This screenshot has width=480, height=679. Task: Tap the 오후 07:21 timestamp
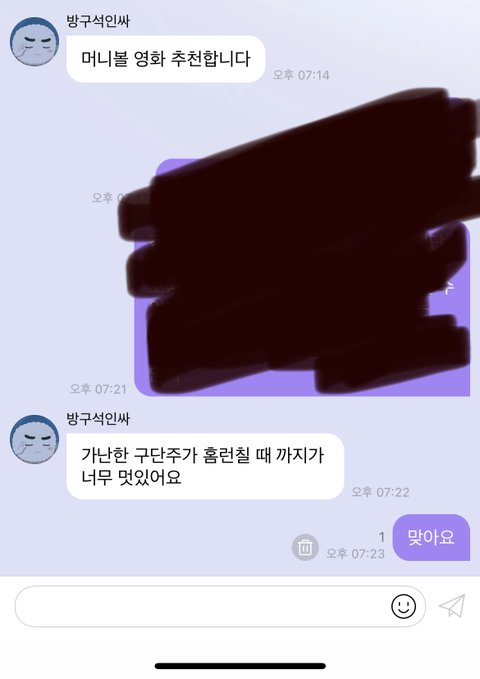[98, 389]
